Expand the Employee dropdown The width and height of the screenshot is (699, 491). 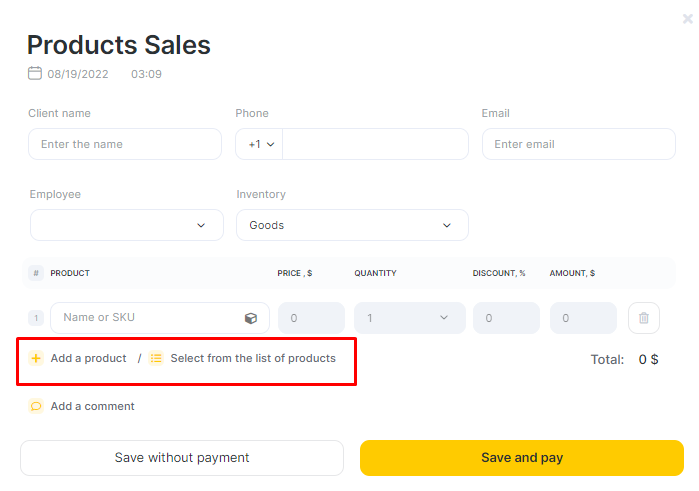tap(127, 225)
